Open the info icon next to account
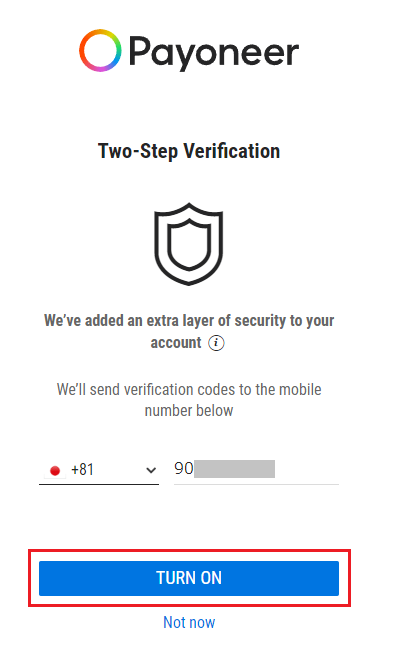 coord(216,343)
